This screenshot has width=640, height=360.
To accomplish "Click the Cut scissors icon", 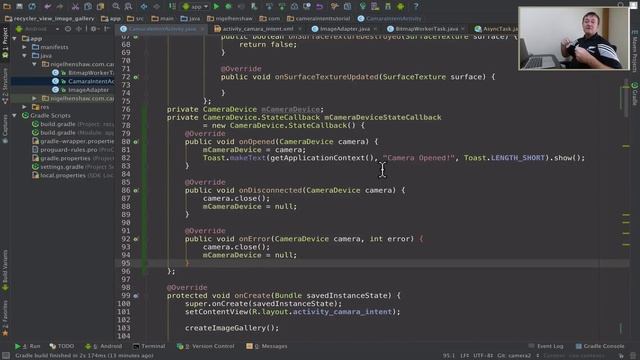I will 75,6.
